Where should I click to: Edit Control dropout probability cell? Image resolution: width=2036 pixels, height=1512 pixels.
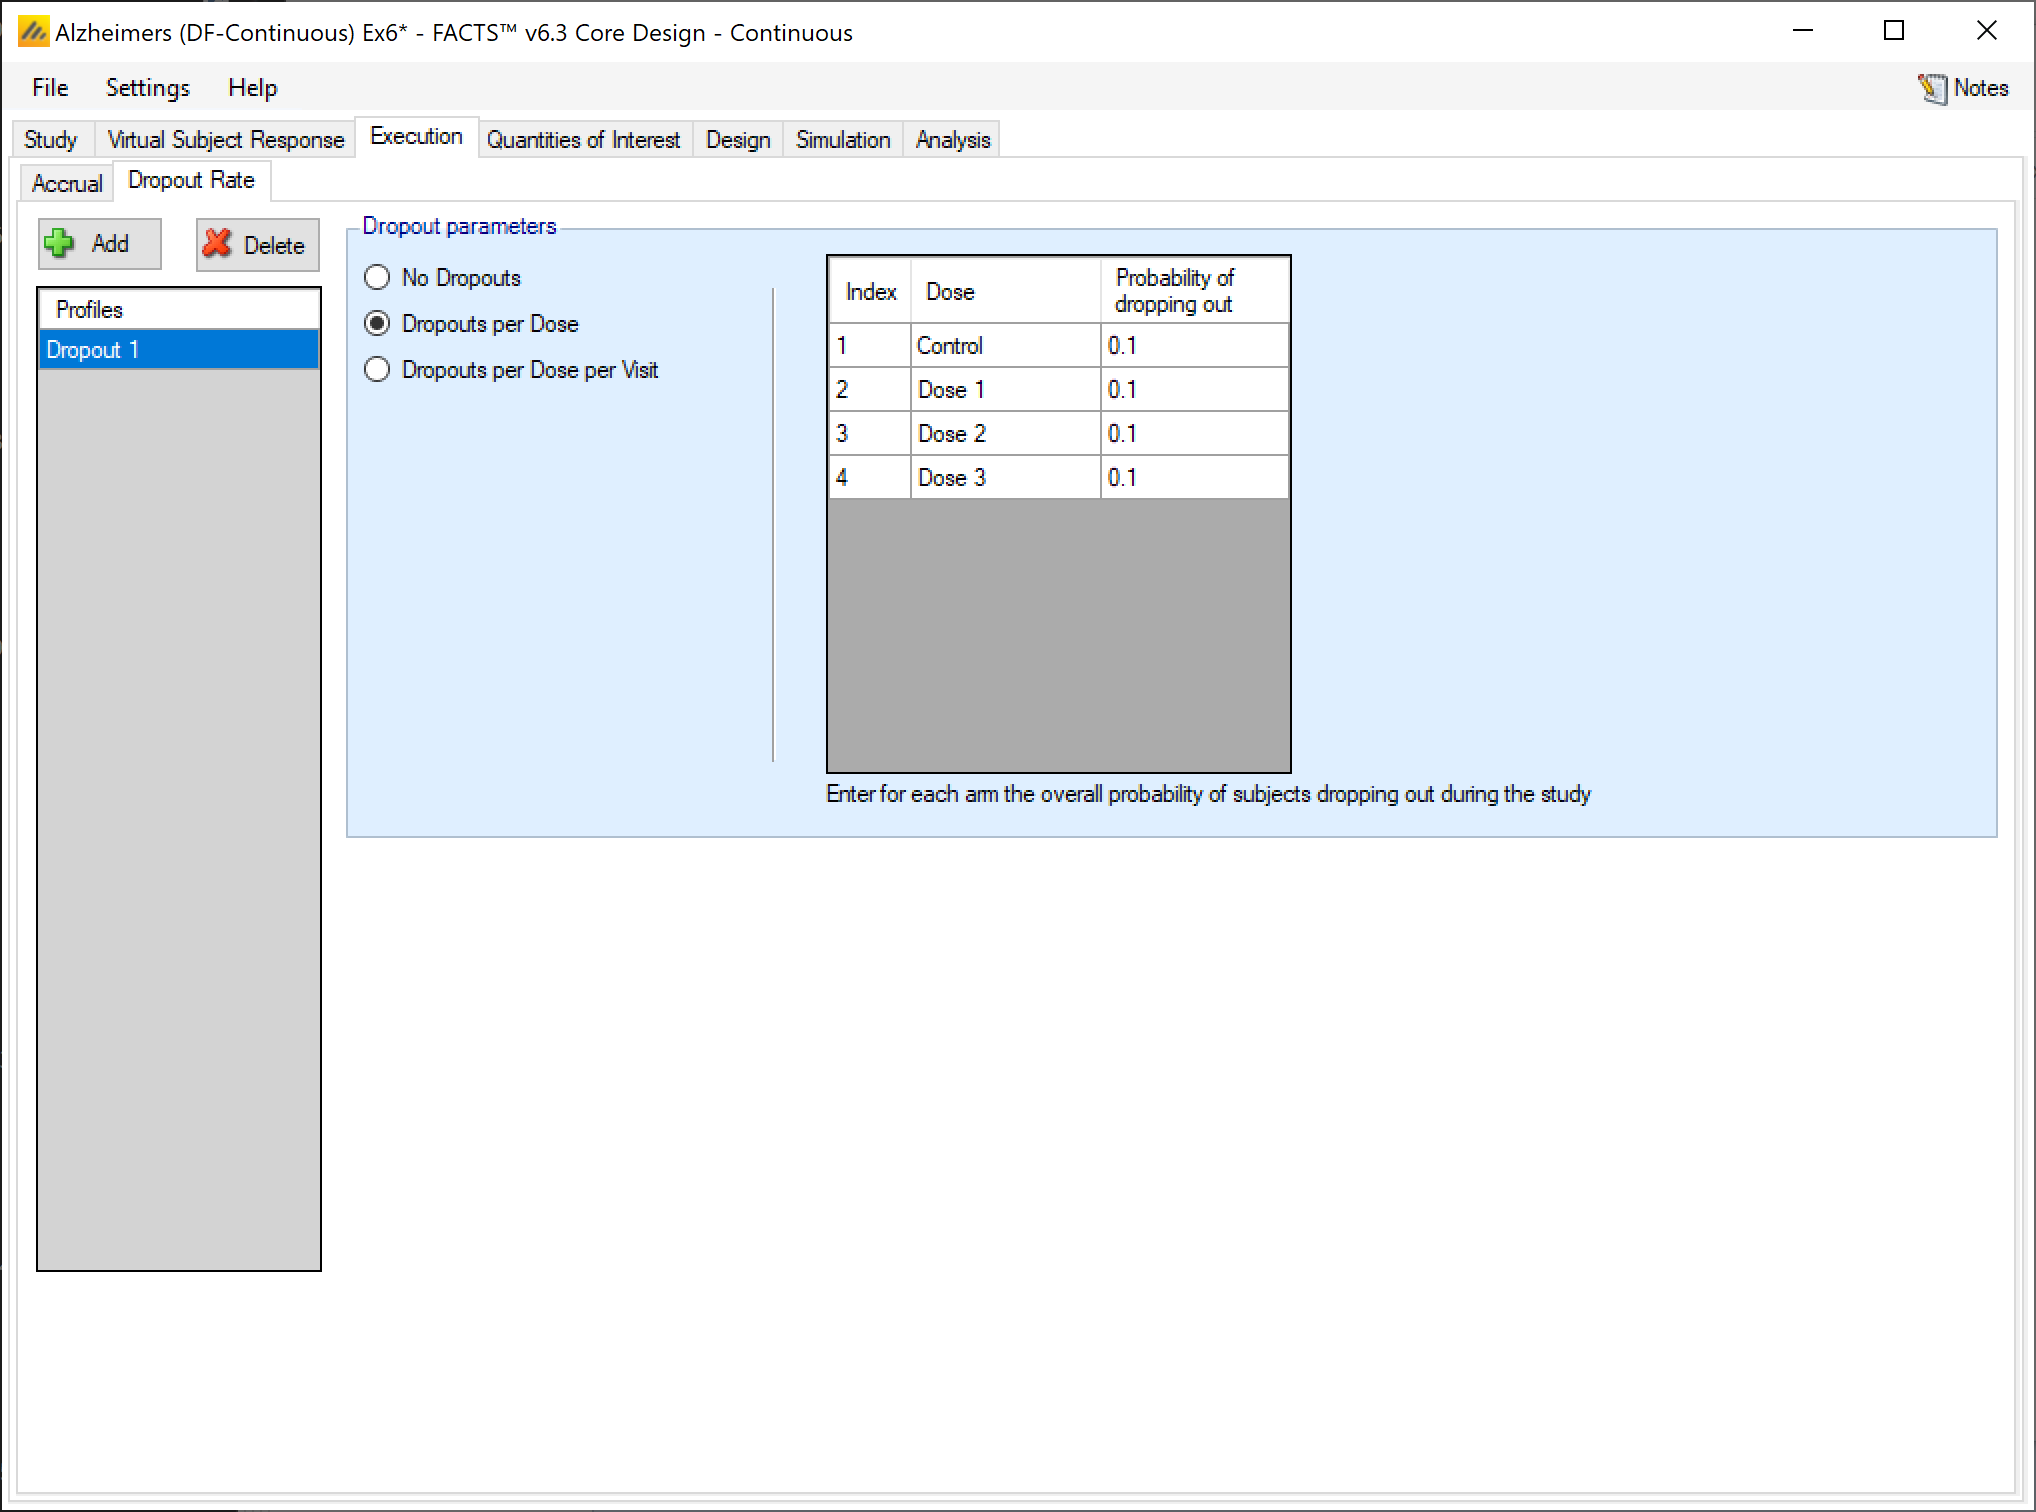1193,346
